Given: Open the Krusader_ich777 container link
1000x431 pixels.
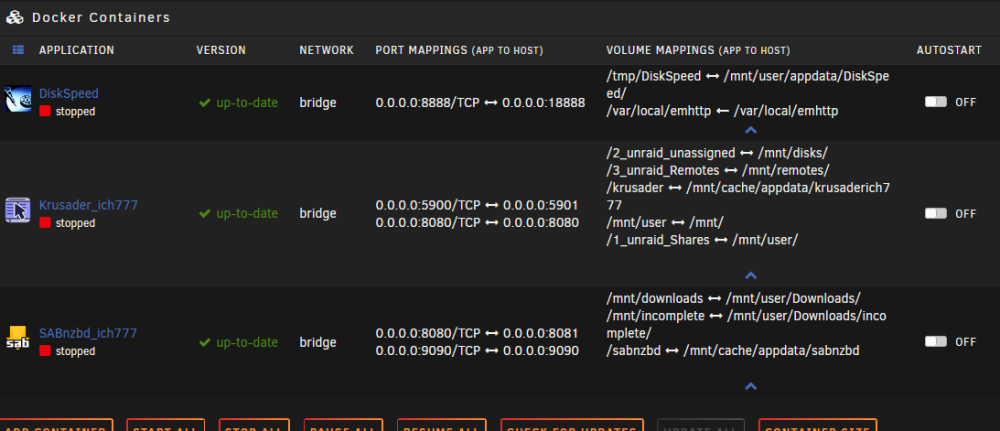Looking at the screenshot, I should click(x=89, y=205).
